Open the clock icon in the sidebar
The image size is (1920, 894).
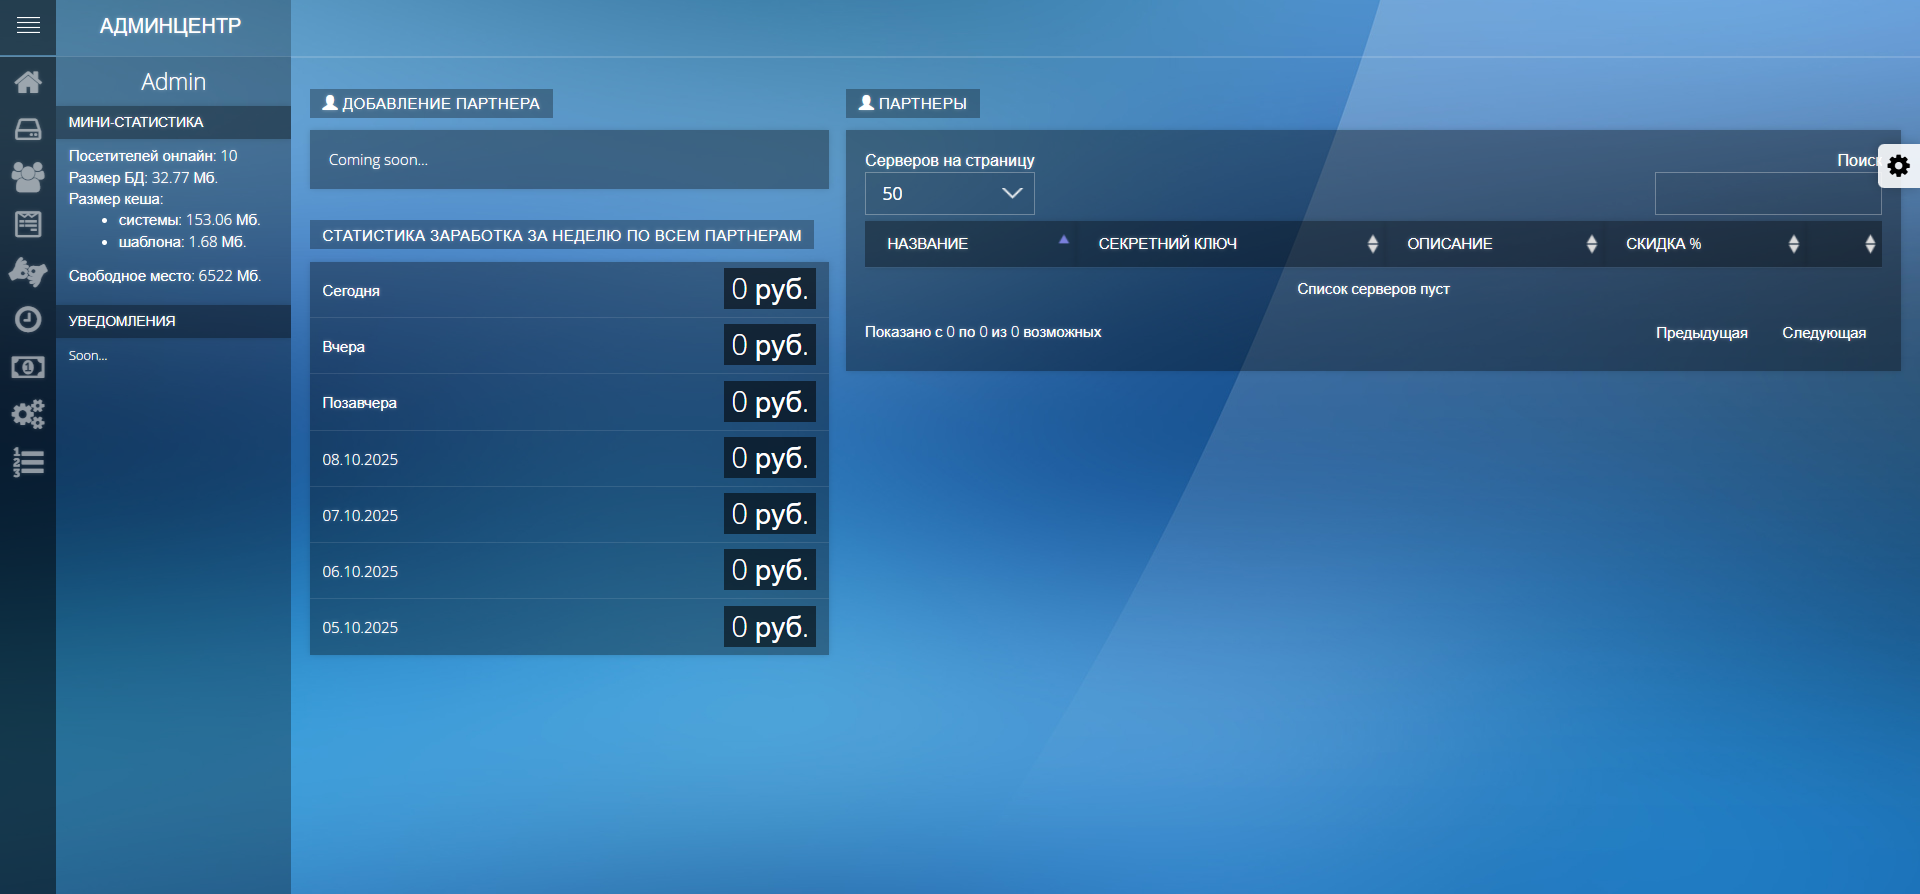[28, 319]
